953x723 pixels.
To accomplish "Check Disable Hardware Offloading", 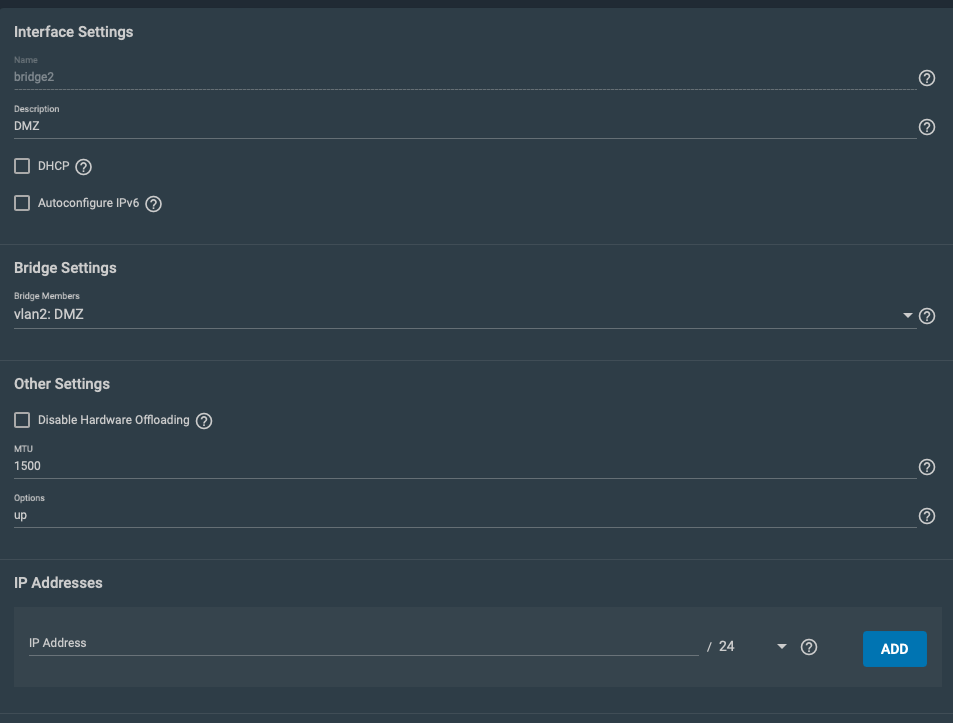I will 22,420.
